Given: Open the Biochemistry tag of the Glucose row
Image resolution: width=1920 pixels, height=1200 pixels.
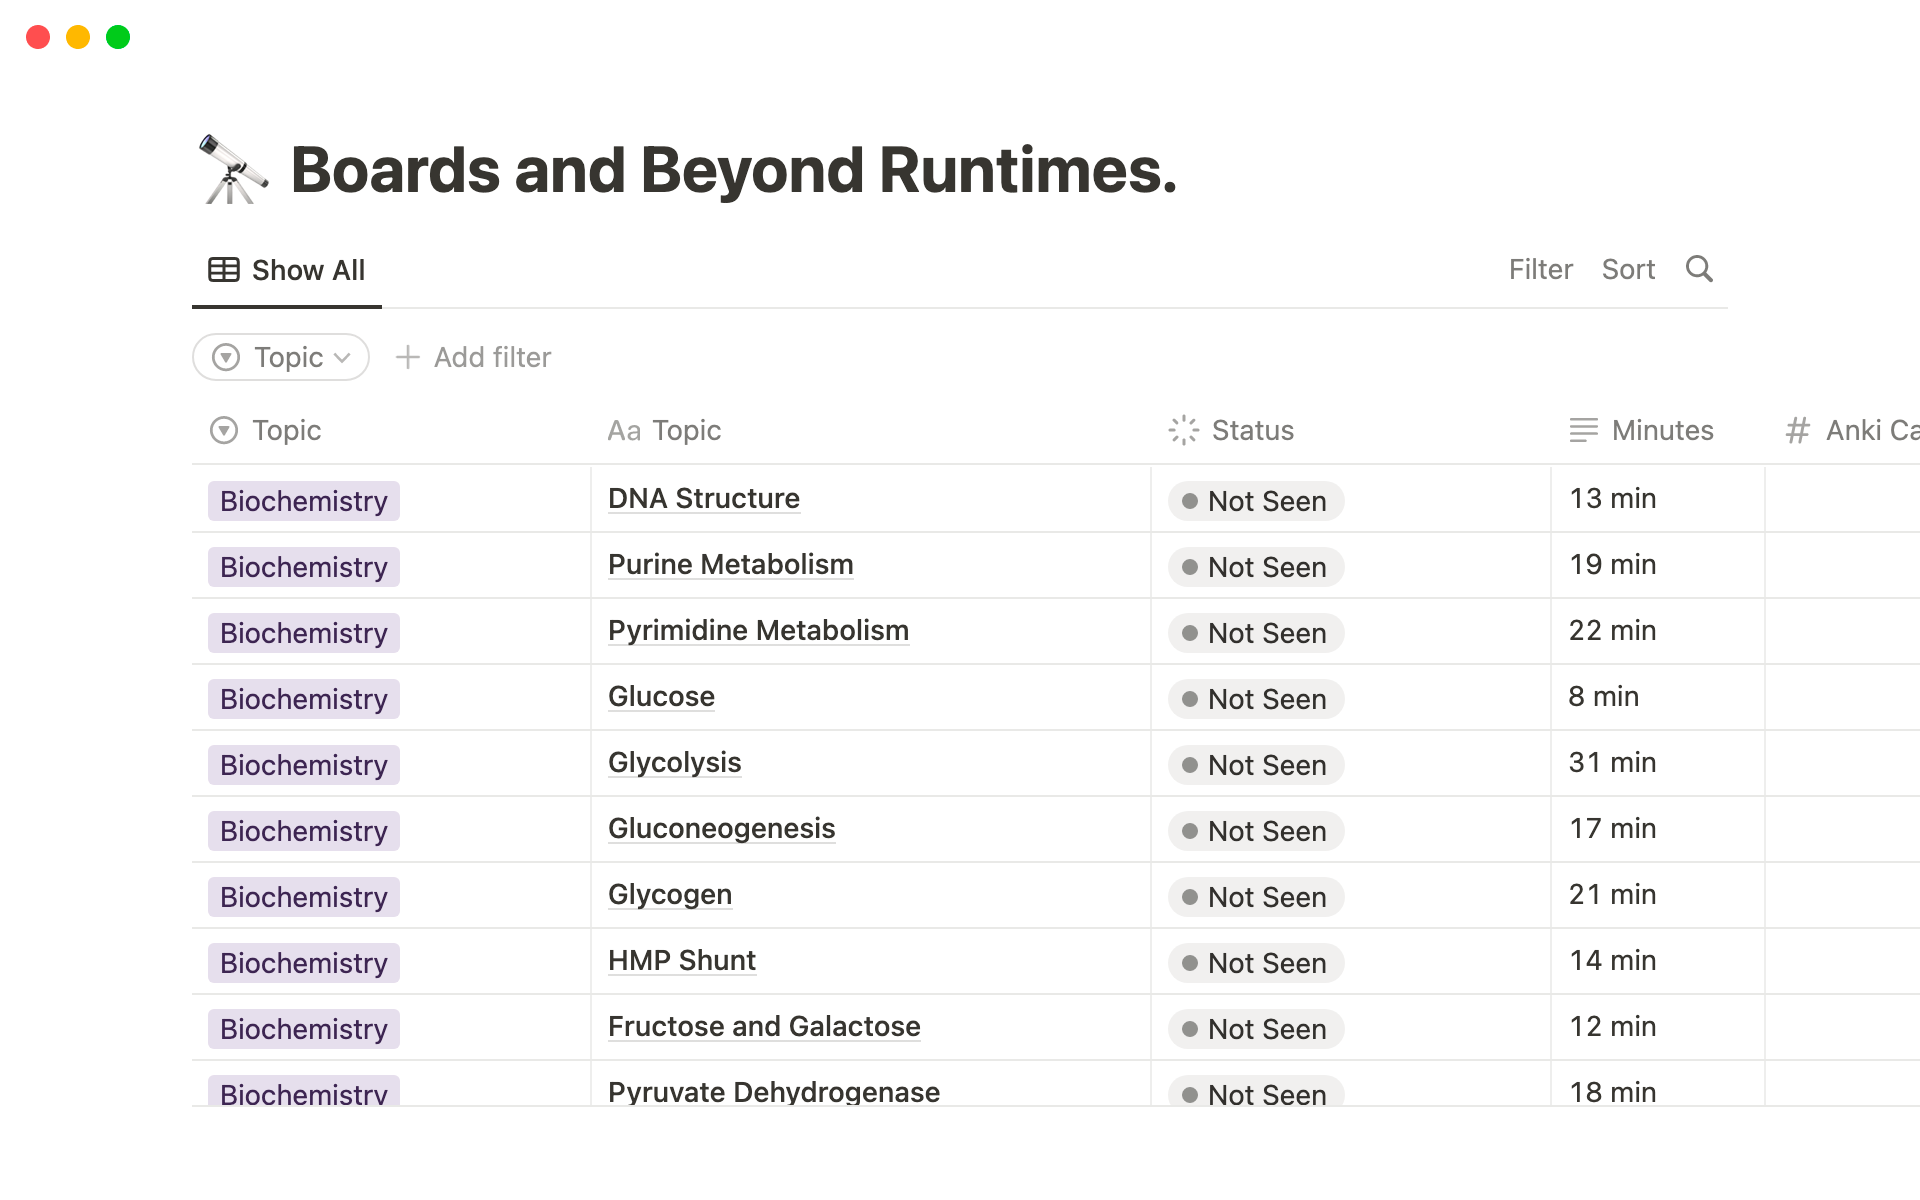Looking at the screenshot, I should (x=303, y=699).
